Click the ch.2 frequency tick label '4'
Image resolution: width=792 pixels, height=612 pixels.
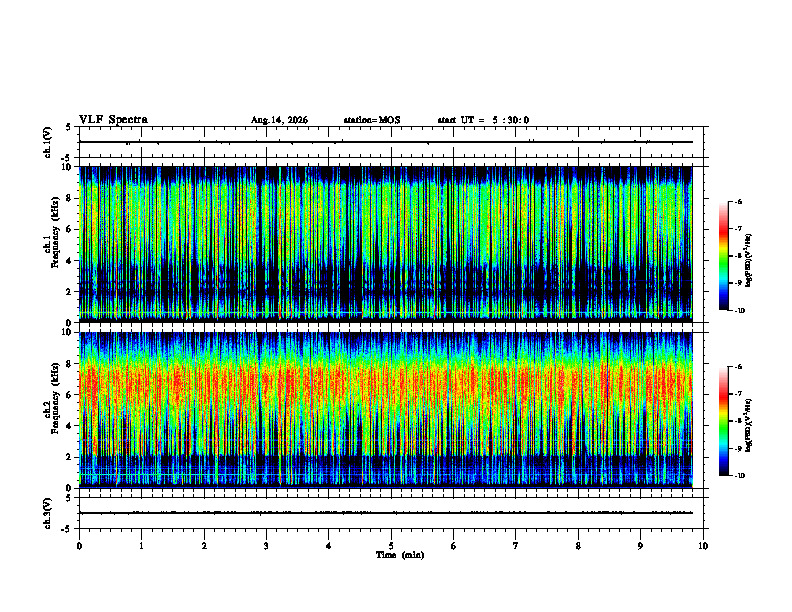pos(70,426)
